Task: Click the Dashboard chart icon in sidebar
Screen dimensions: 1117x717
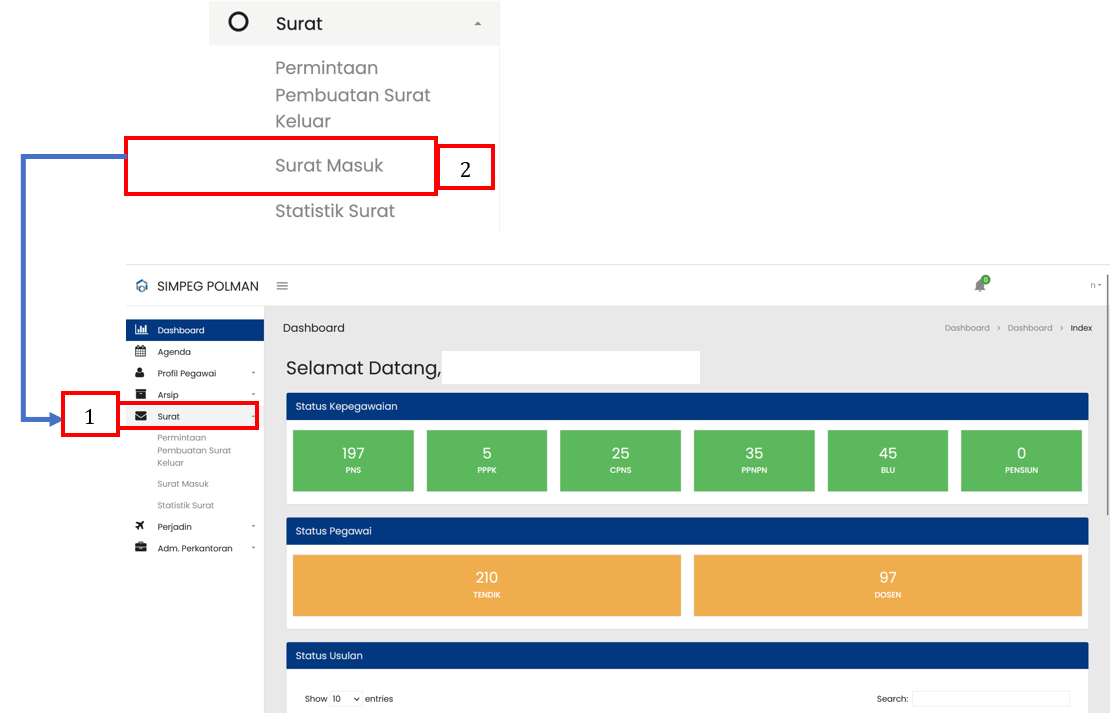Action: coord(141,330)
